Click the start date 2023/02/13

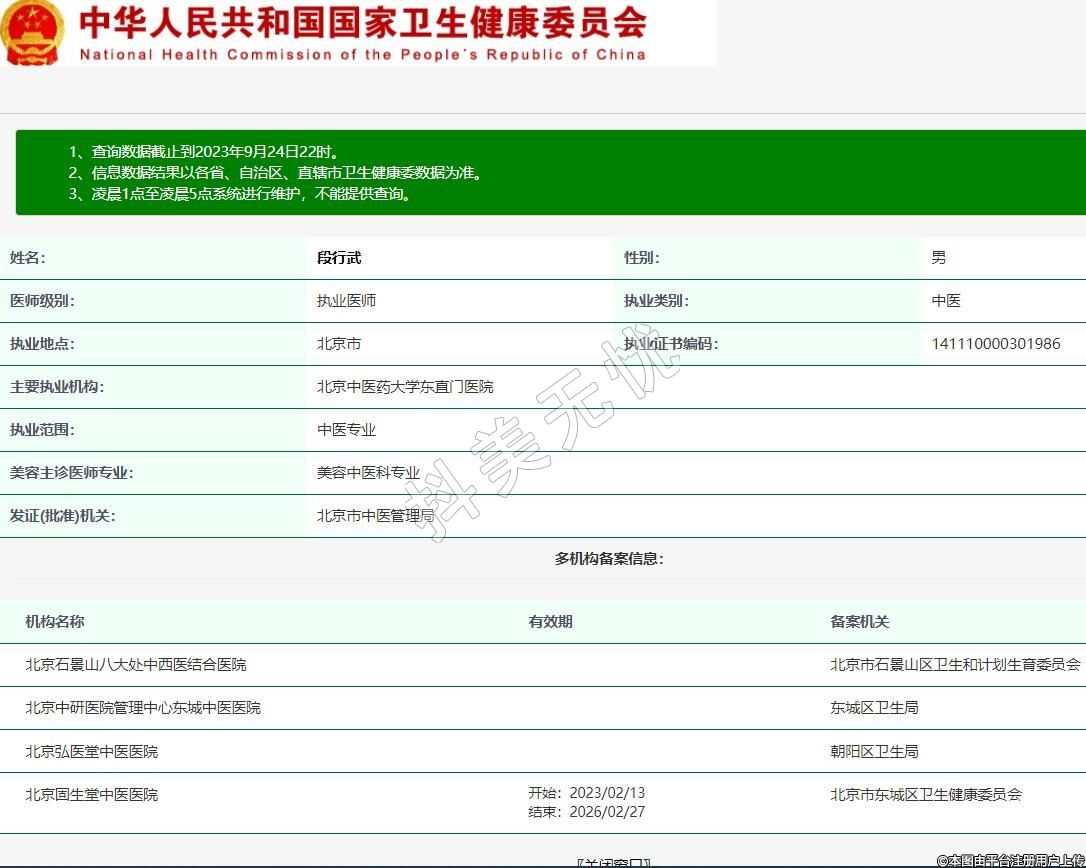tap(606, 793)
